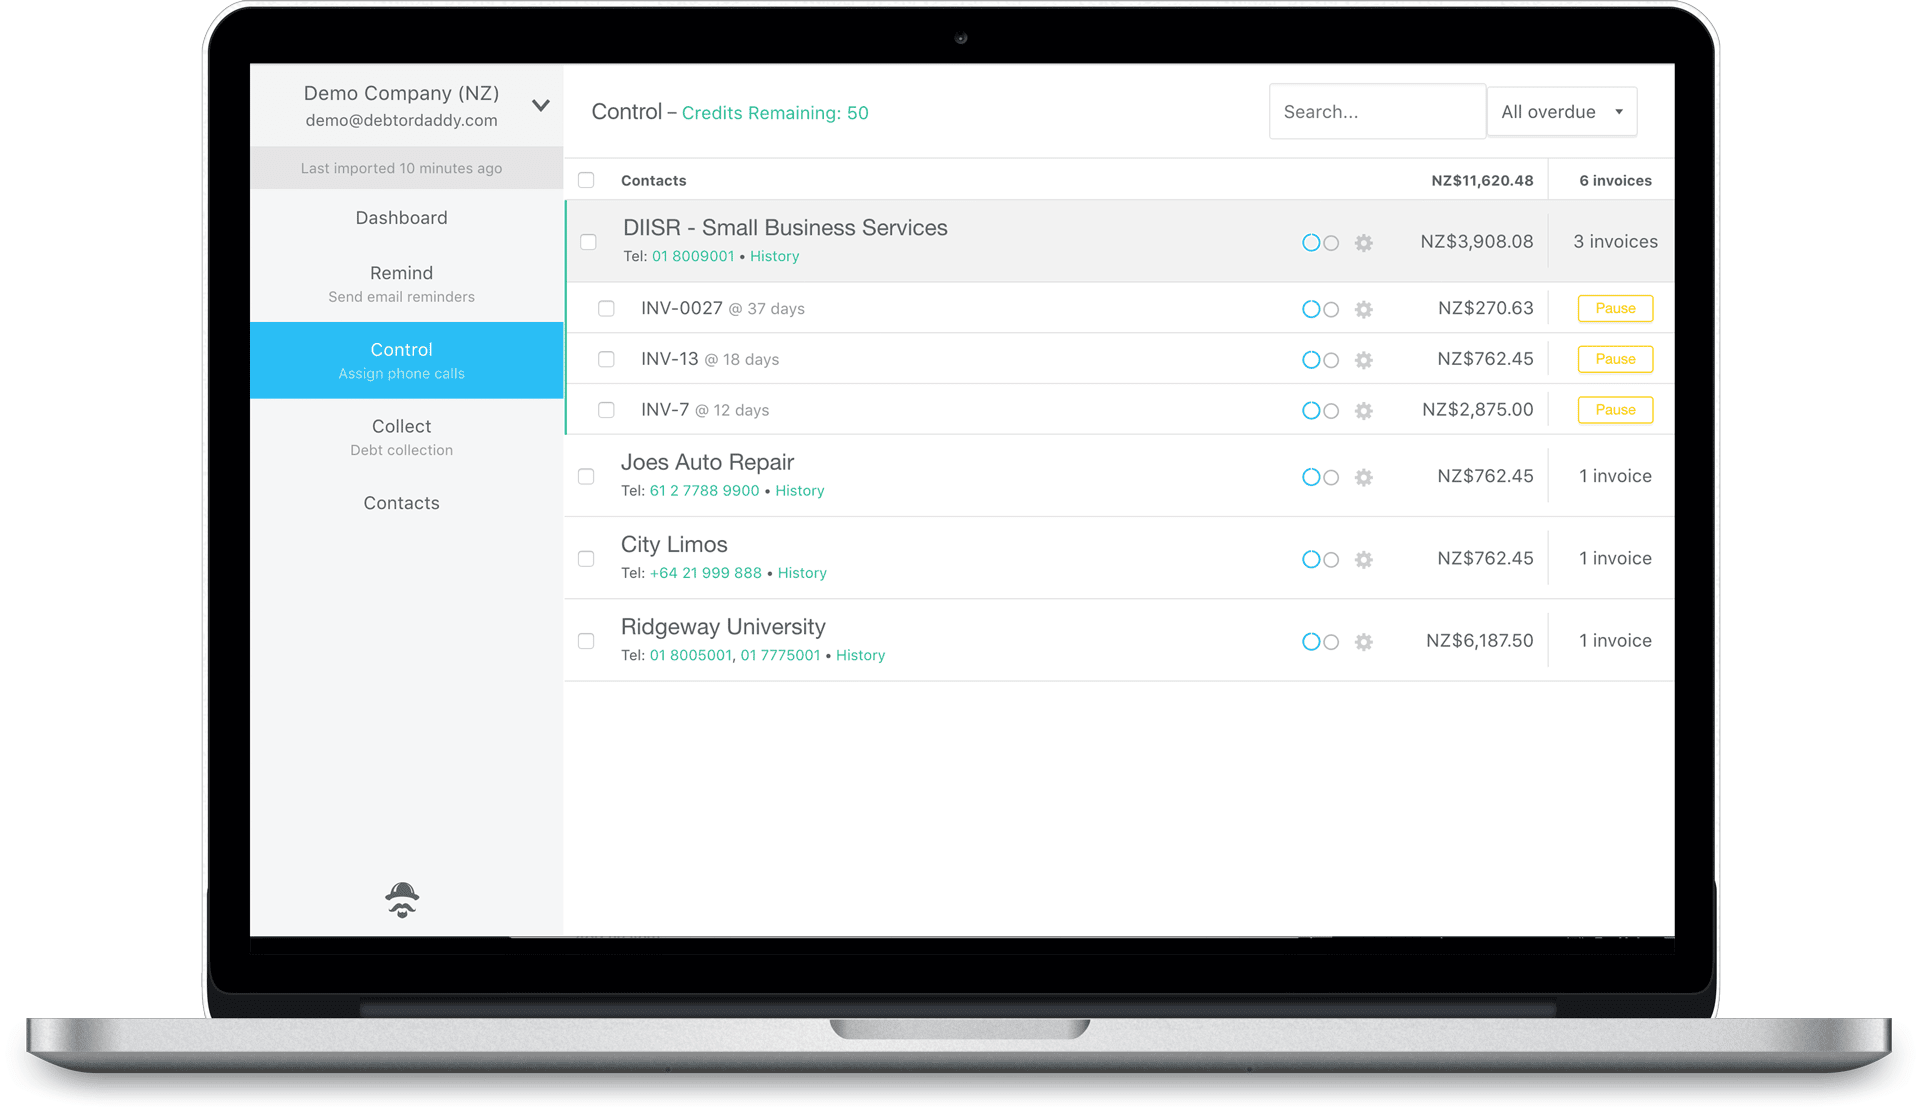The image size is (1920, 1108).
Task: Select the INV-0027 invoice label
Action: (681, 309)
